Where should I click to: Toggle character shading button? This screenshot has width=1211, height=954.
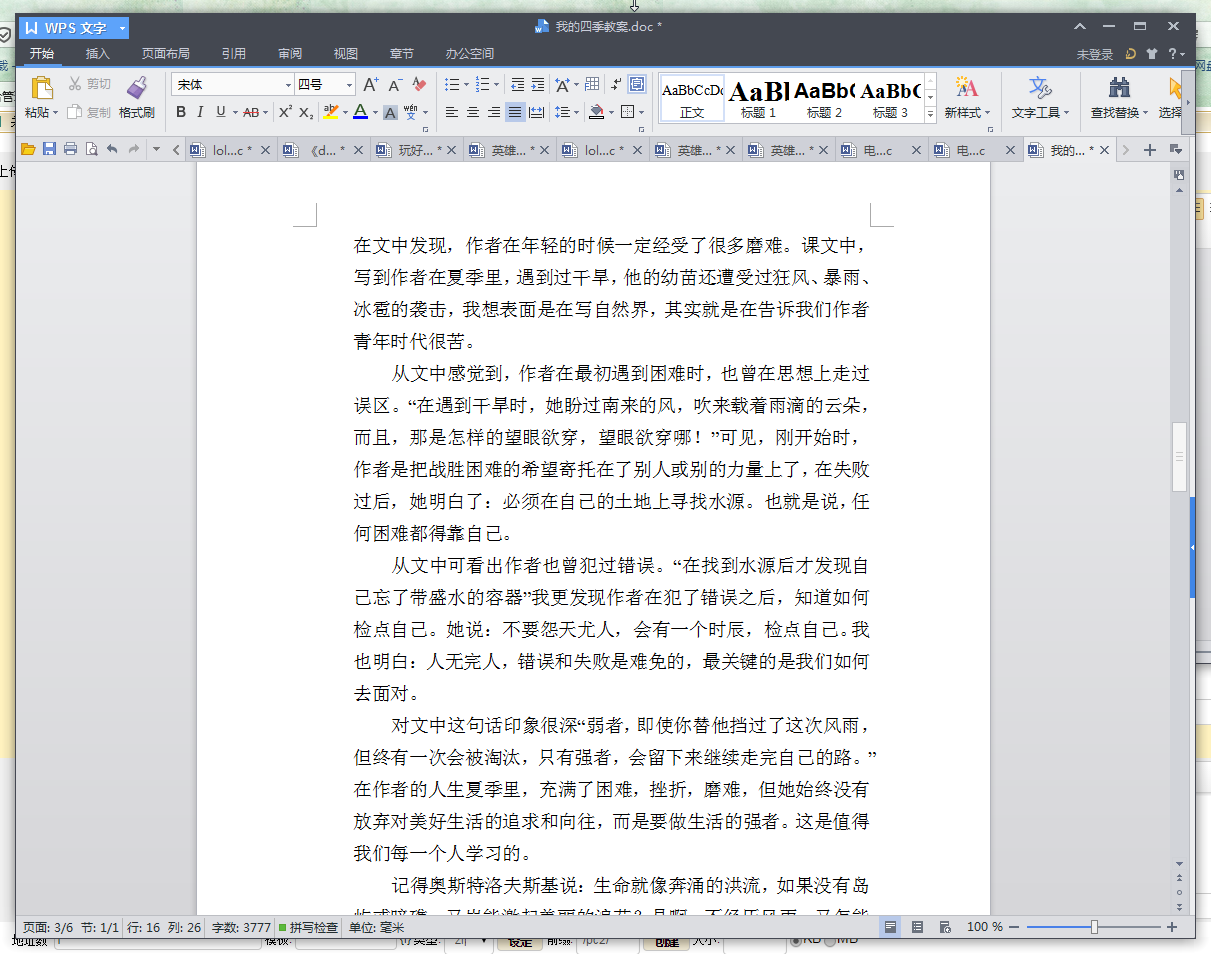click(x=391, y=112)
